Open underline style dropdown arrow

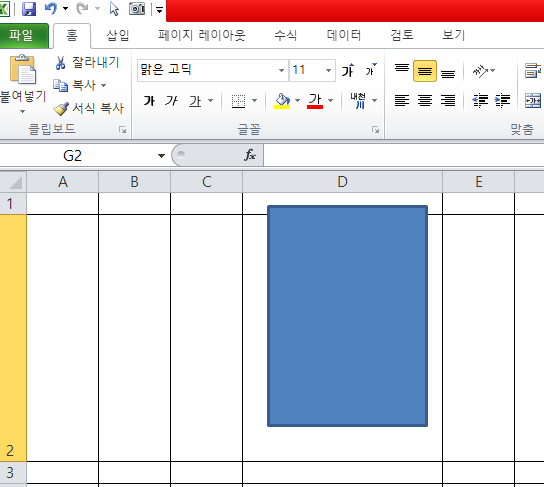pos(211,101)
